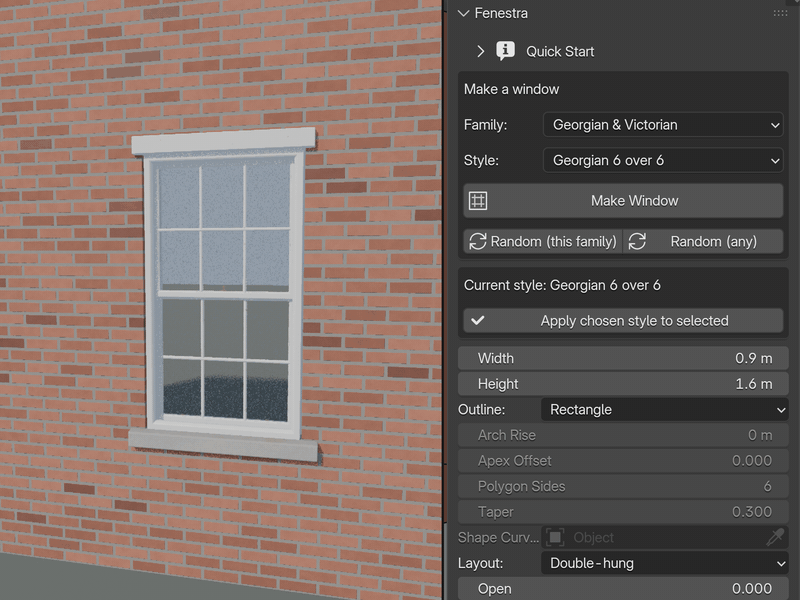Generate a random window of any style

point(703,241)
